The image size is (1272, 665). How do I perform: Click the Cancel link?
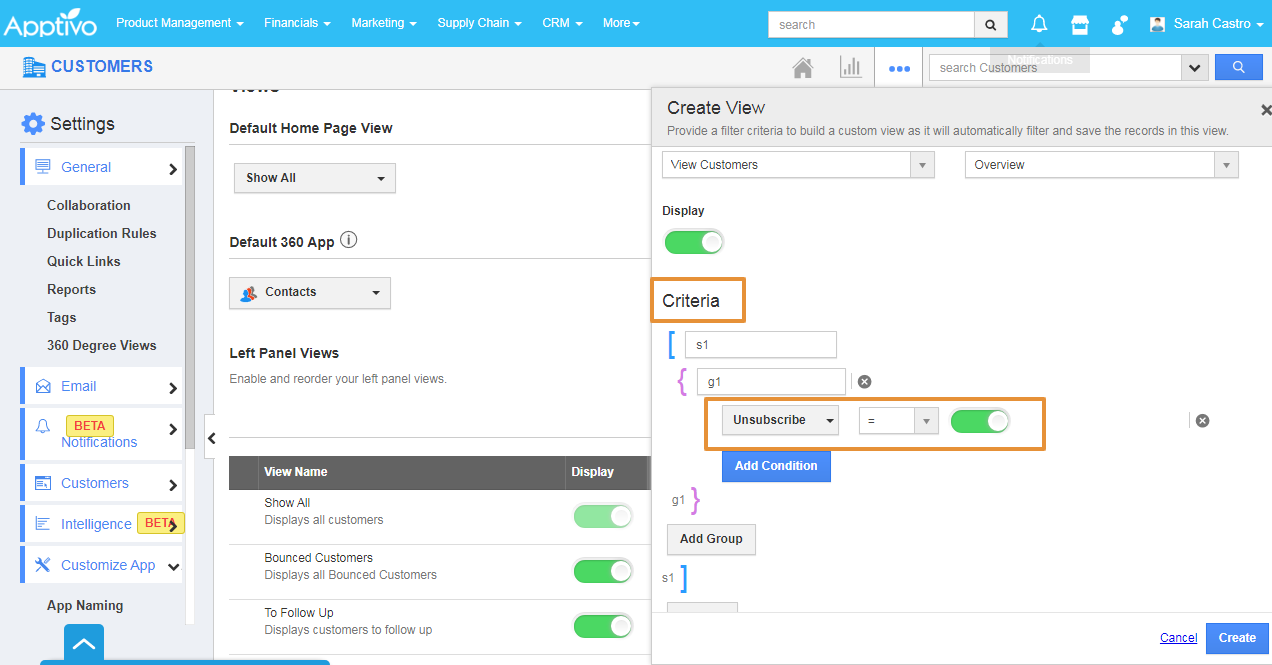click(1178, 638)
